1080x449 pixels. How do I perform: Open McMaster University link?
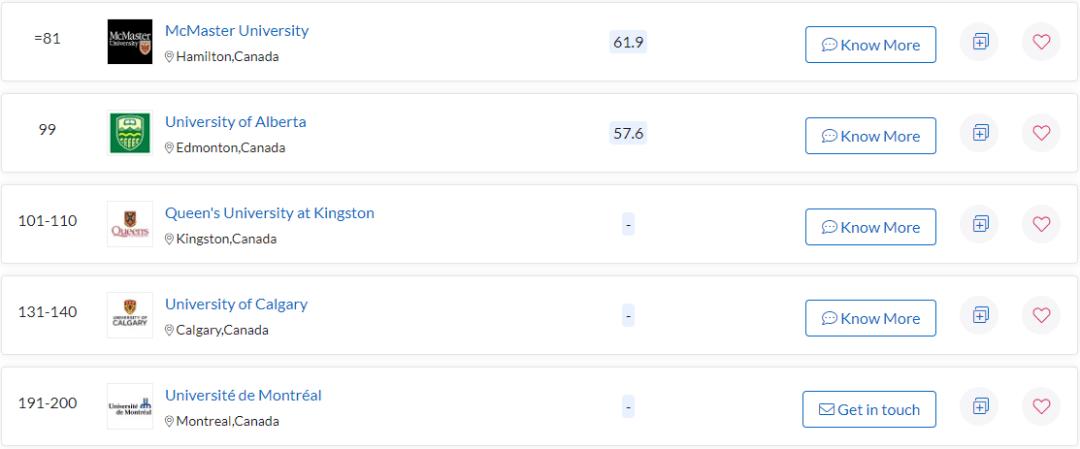pyautogui.click(x=236, y=31)
